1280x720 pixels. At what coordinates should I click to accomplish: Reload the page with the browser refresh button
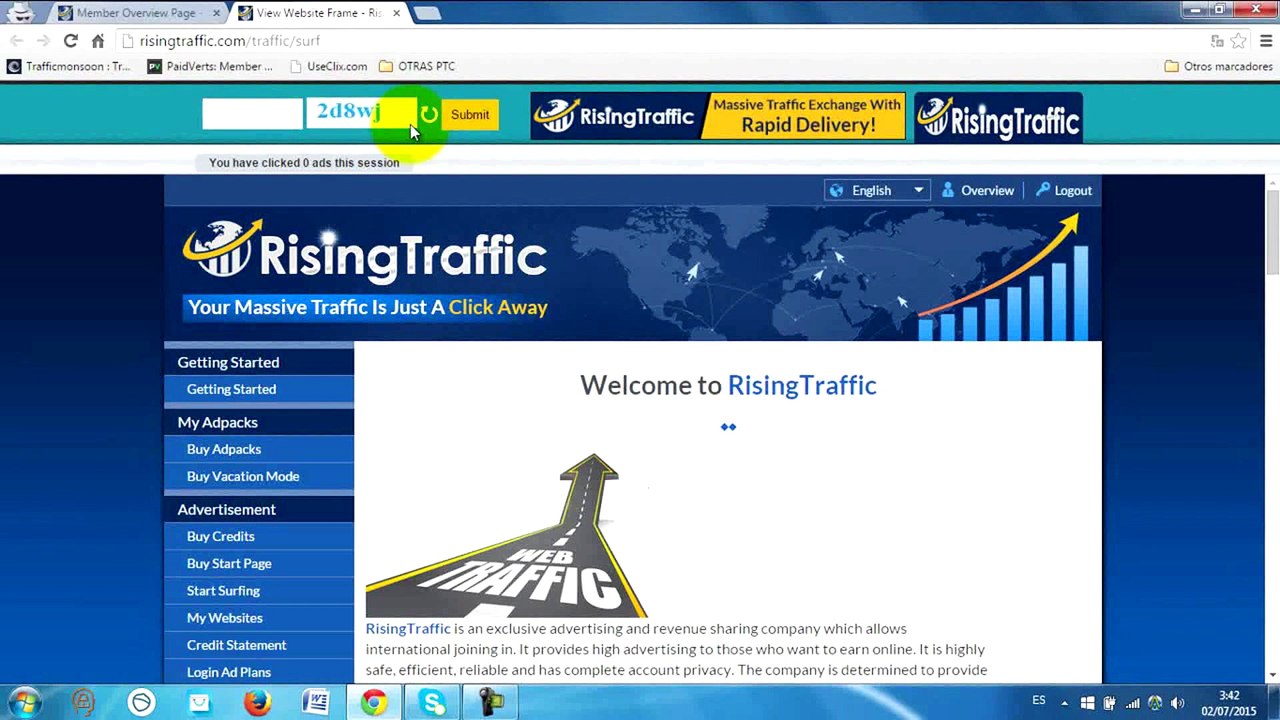[x=70, y=41]
